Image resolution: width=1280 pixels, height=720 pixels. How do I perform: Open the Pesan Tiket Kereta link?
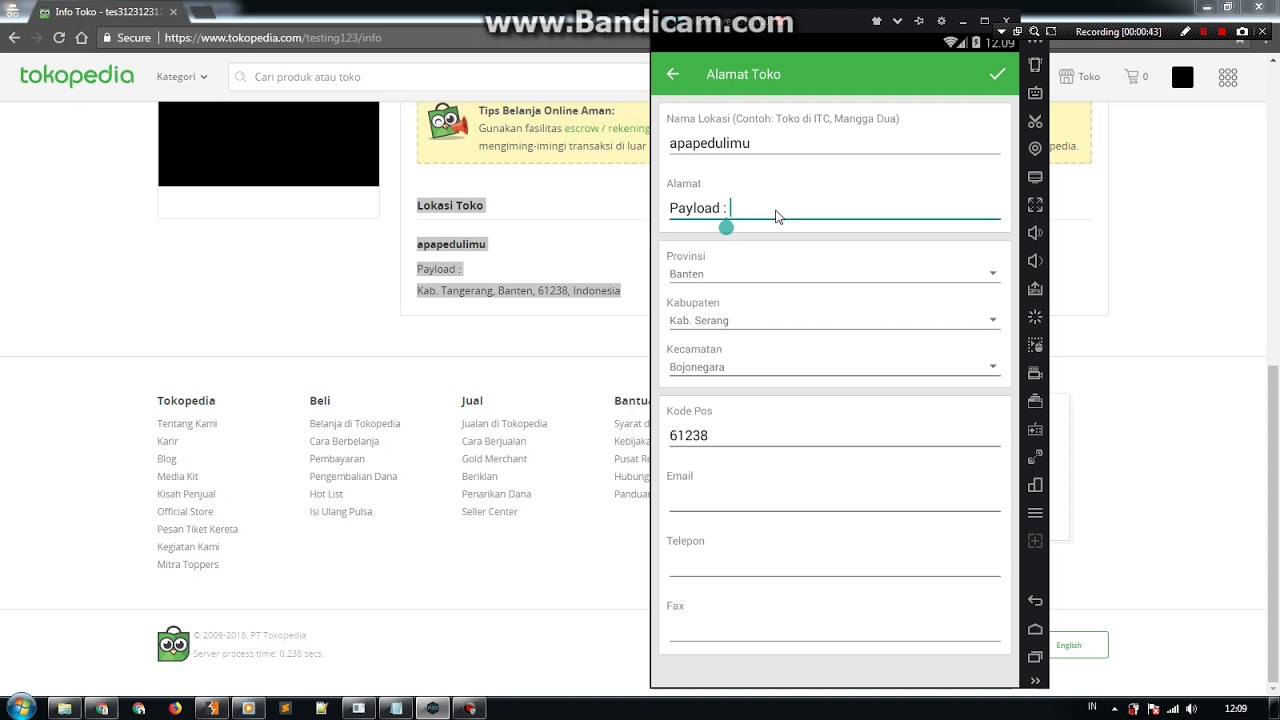197,530
